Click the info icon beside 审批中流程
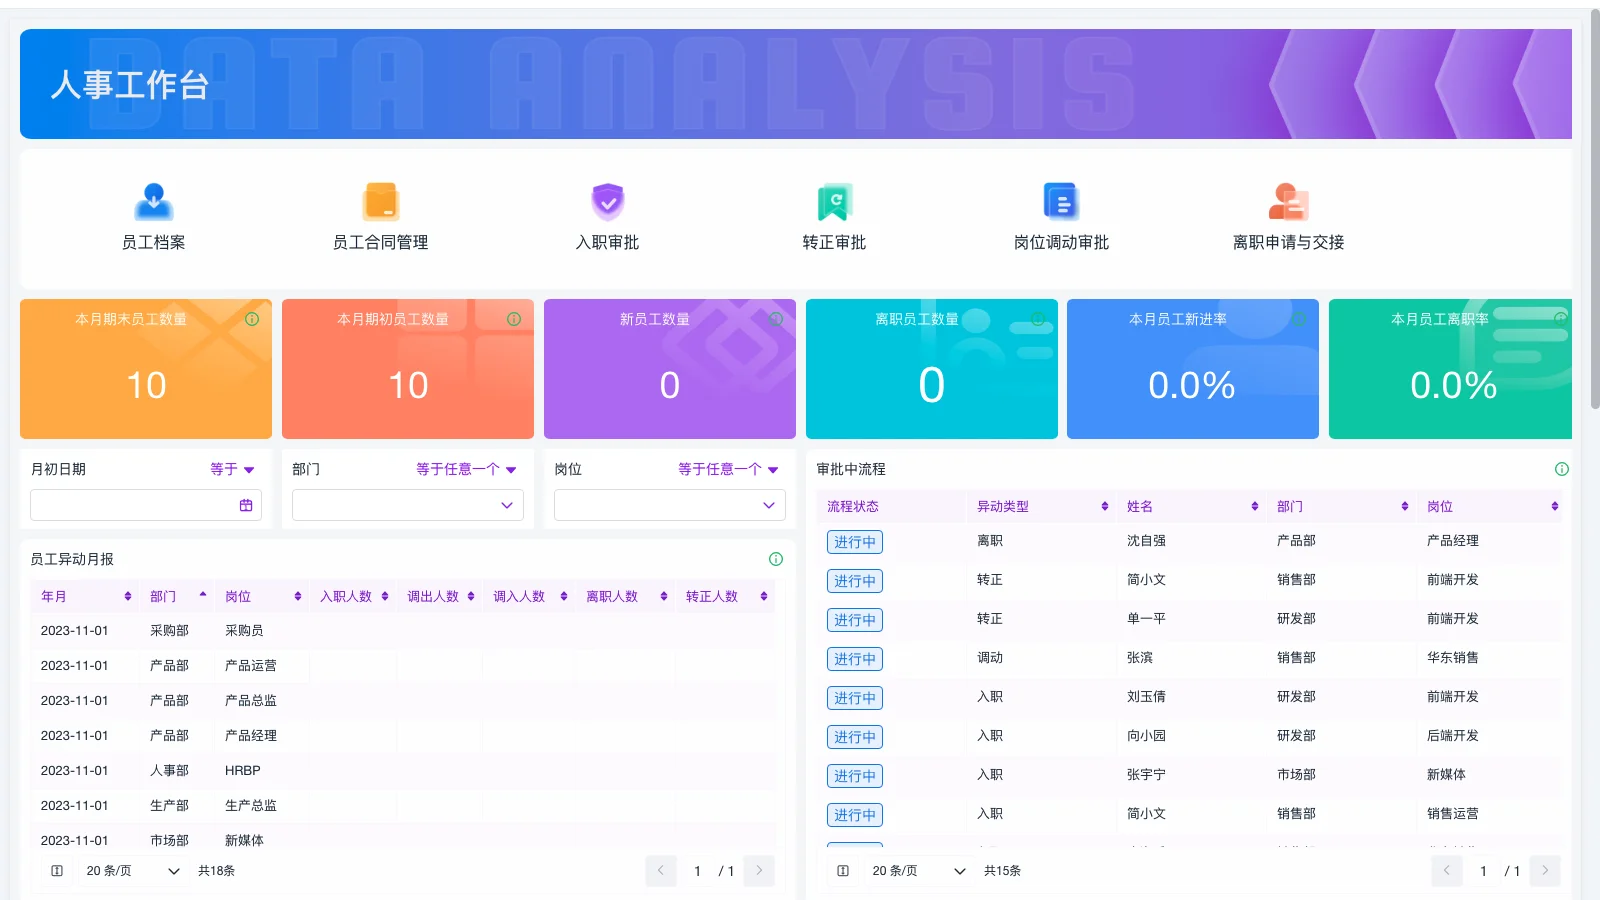The width and height of the screenshot is (1600, 900). [x=1561, y=469]
